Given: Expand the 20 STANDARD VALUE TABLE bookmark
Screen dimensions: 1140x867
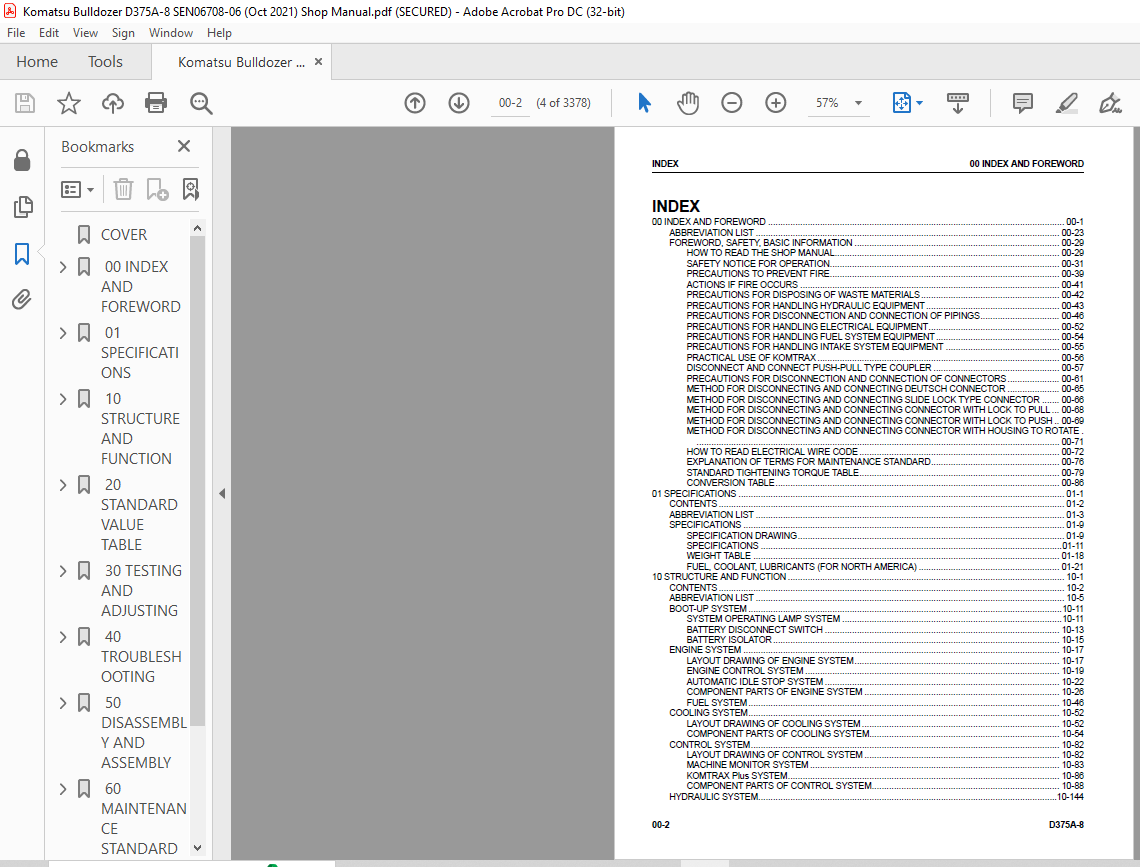Looking at the screenshot, I should (63, 485).
